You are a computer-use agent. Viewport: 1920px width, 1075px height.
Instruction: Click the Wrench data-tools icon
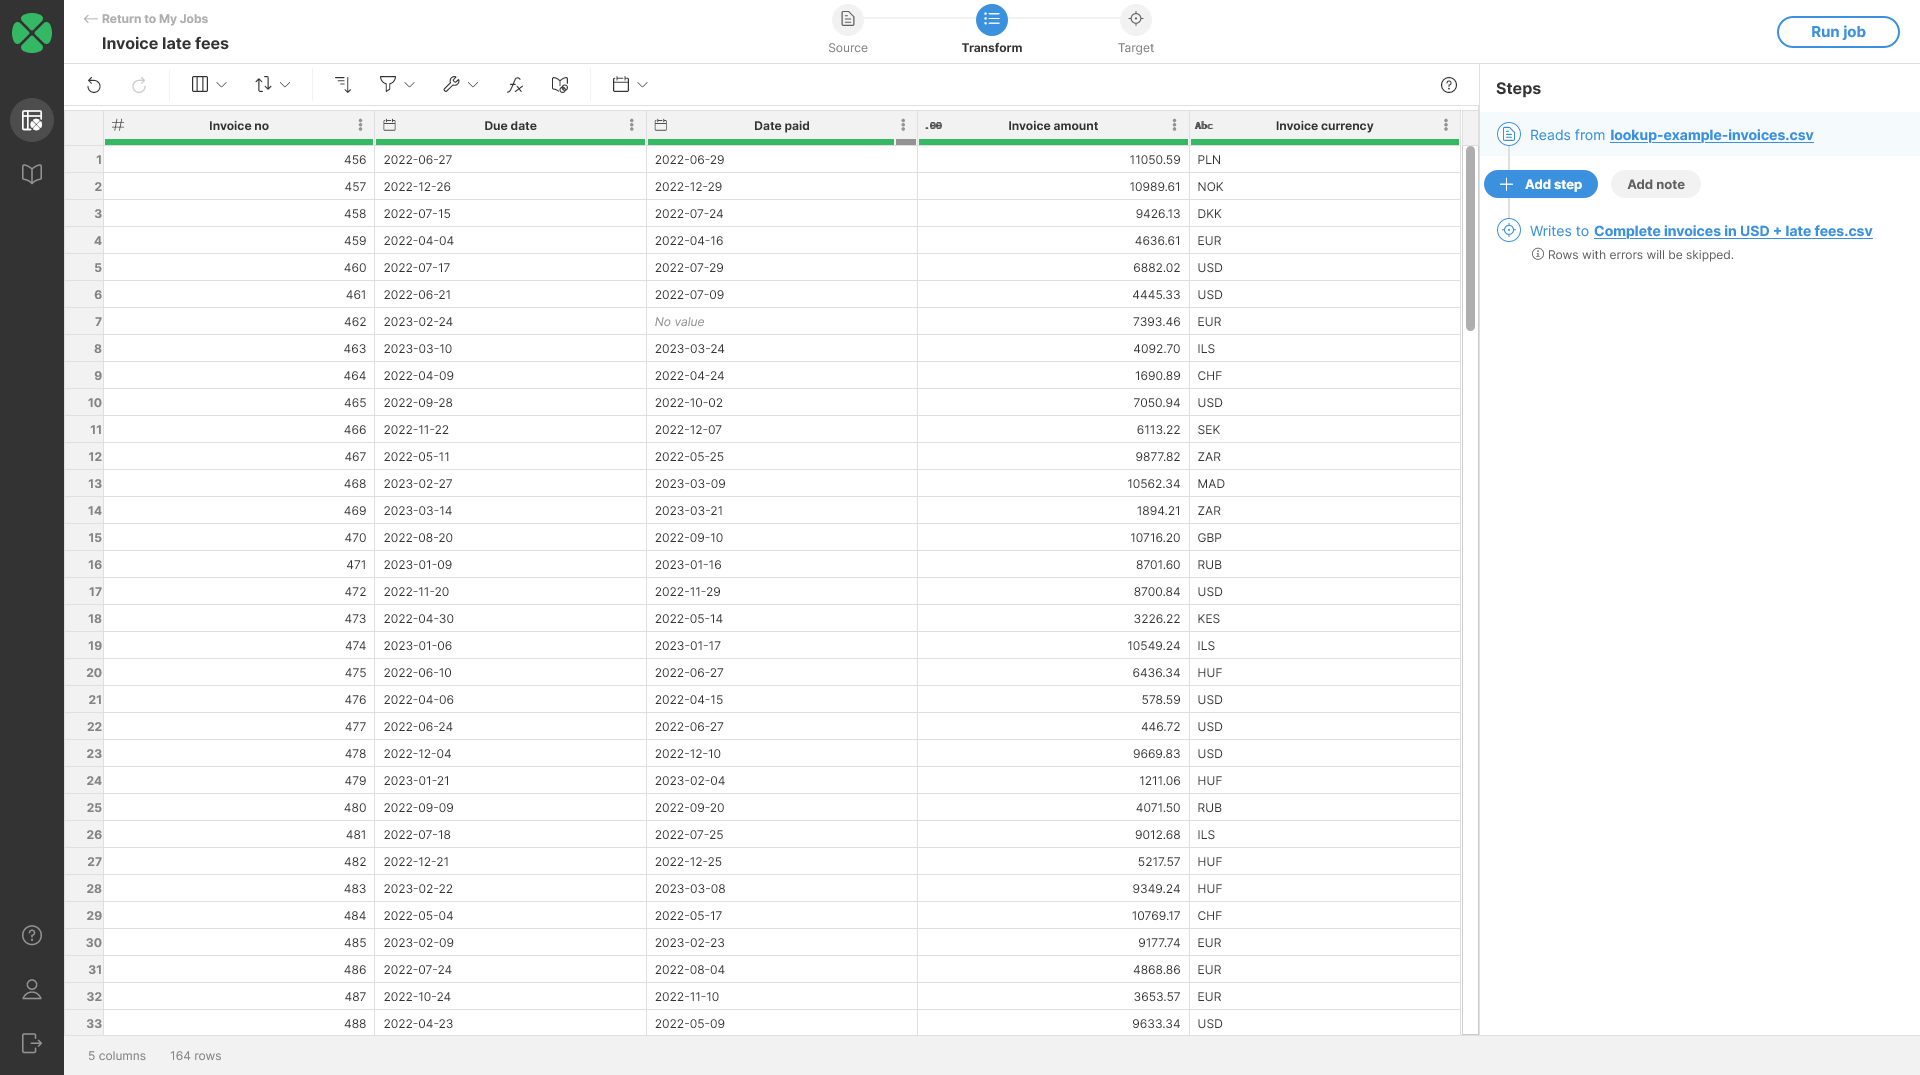point(452,85)
